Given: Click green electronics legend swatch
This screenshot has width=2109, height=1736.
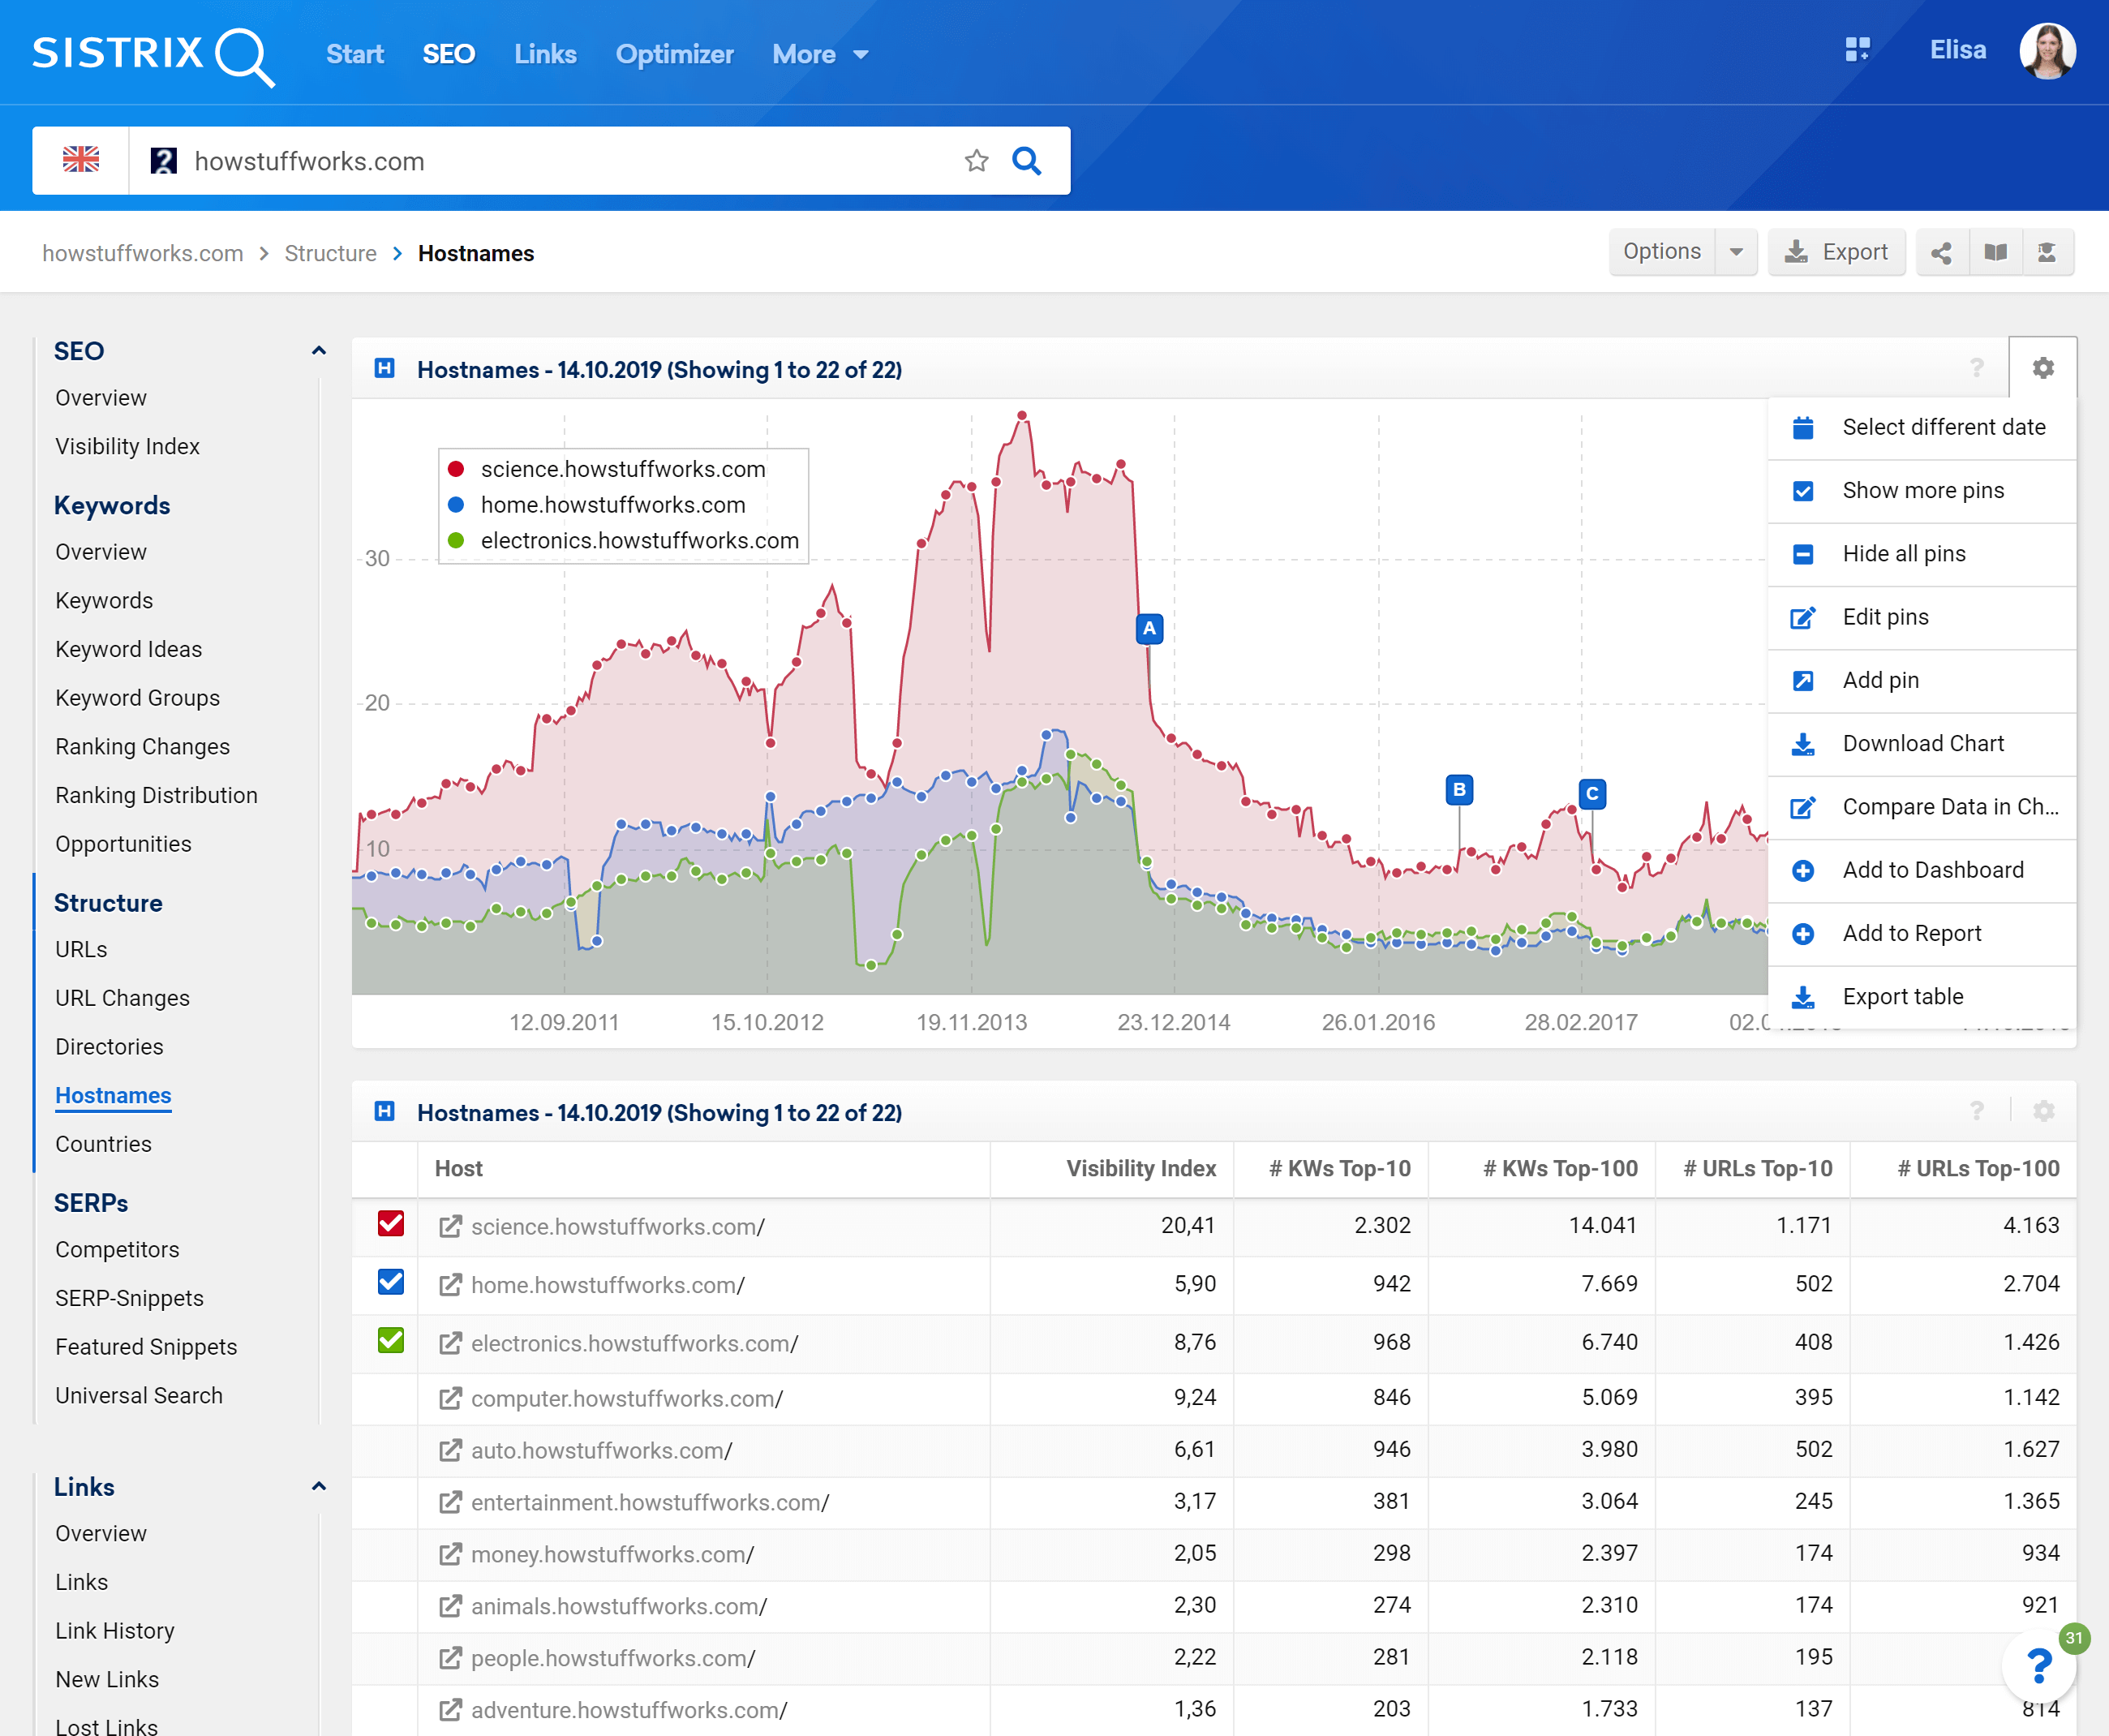Looking at the screenshot, I should click(456, 541).
